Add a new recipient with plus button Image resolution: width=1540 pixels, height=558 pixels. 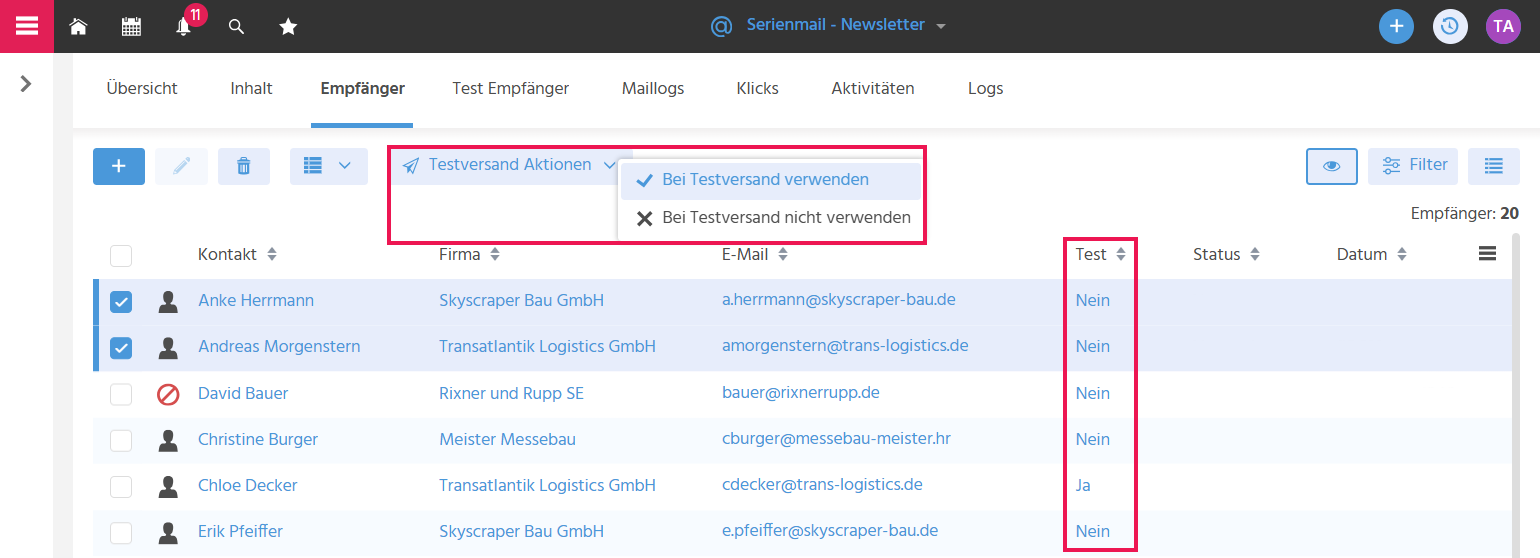(x=119, y=166)
